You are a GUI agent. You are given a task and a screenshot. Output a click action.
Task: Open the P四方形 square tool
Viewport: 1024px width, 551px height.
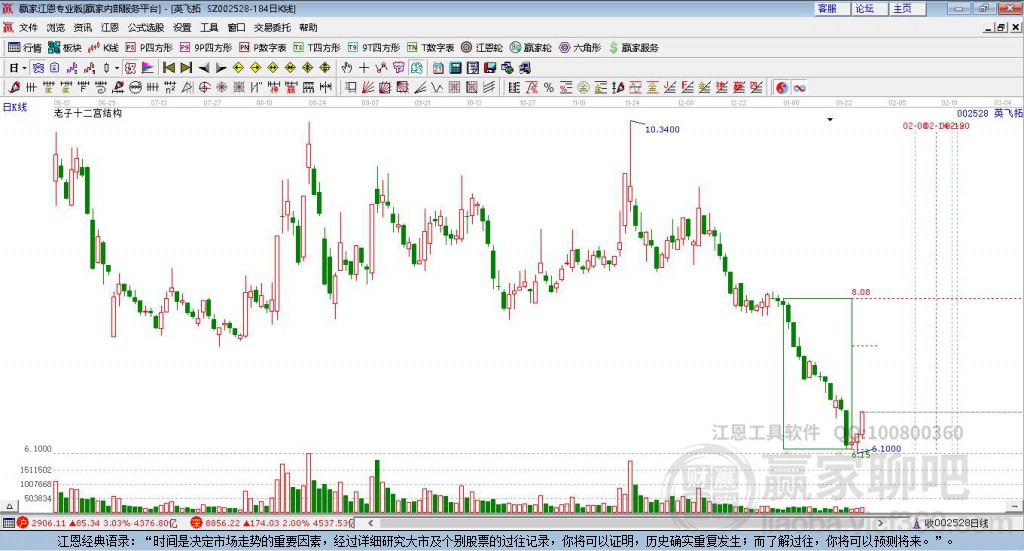[149, 47]
